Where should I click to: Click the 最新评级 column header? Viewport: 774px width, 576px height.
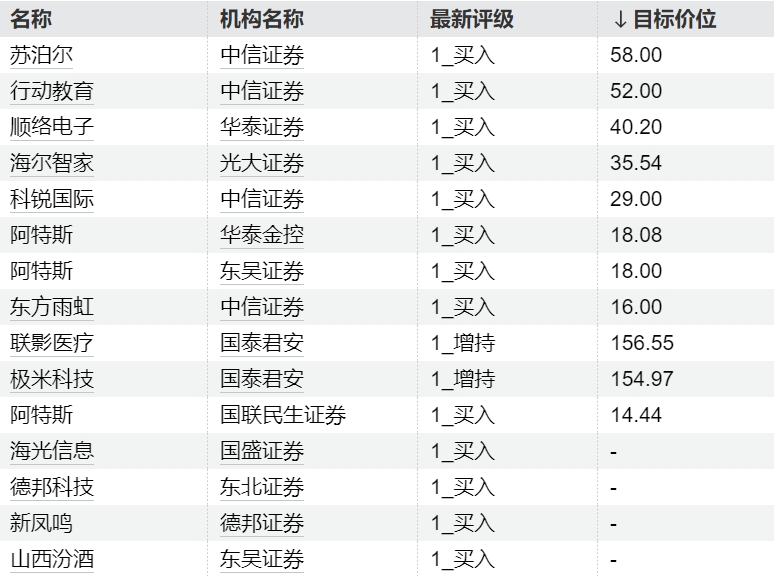tap(472, 19)
